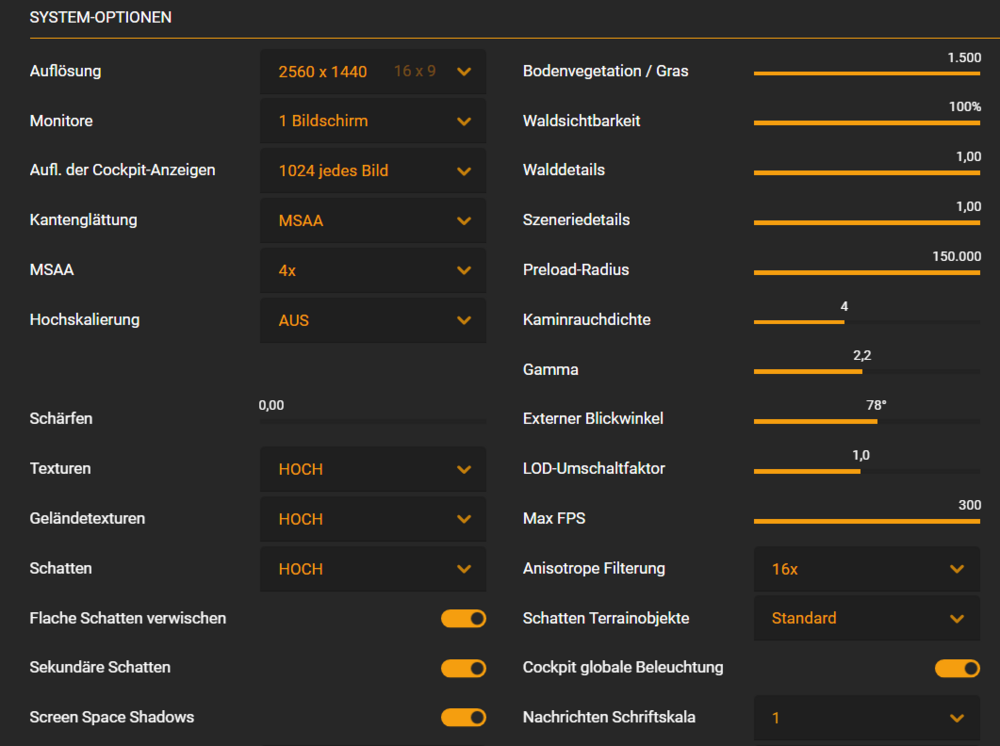
Task: Click the Texturen chevron arrow
Action: coord(463,470)
